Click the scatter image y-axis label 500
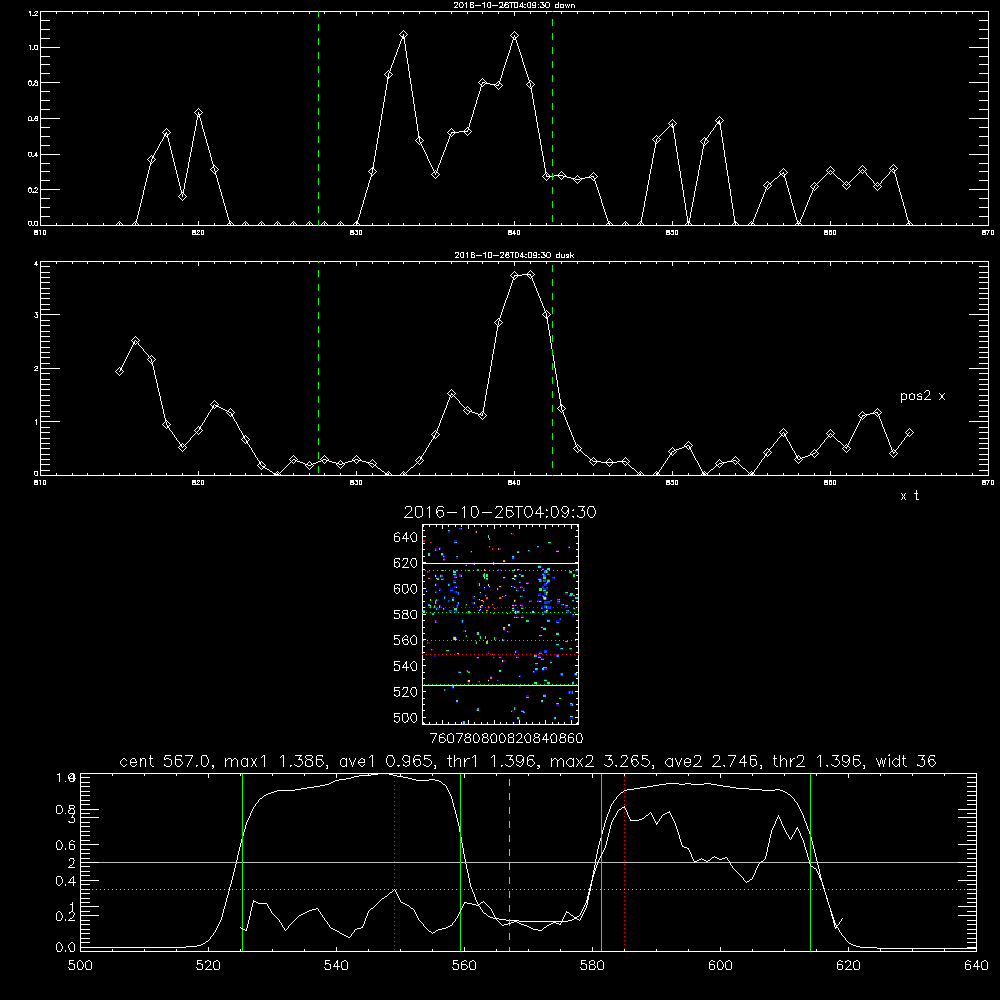This screenshot has width=1000, height=1000. tap(406, 718)
